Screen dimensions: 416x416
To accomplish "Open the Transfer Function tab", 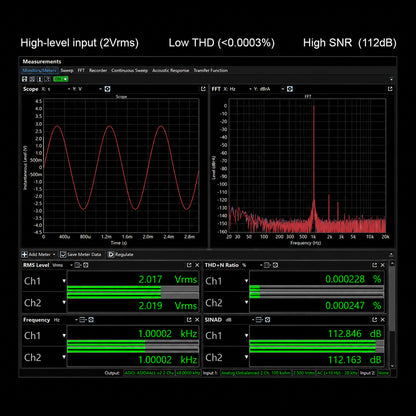I will 211,70.
